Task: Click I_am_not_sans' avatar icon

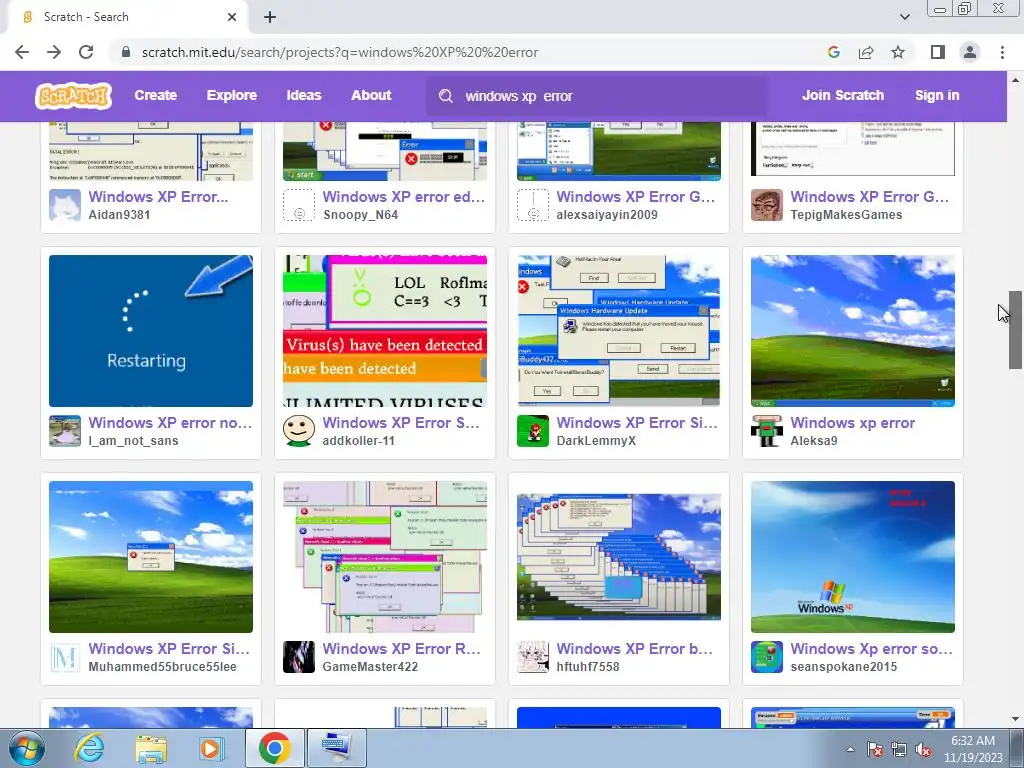Action: pos(65,431)
